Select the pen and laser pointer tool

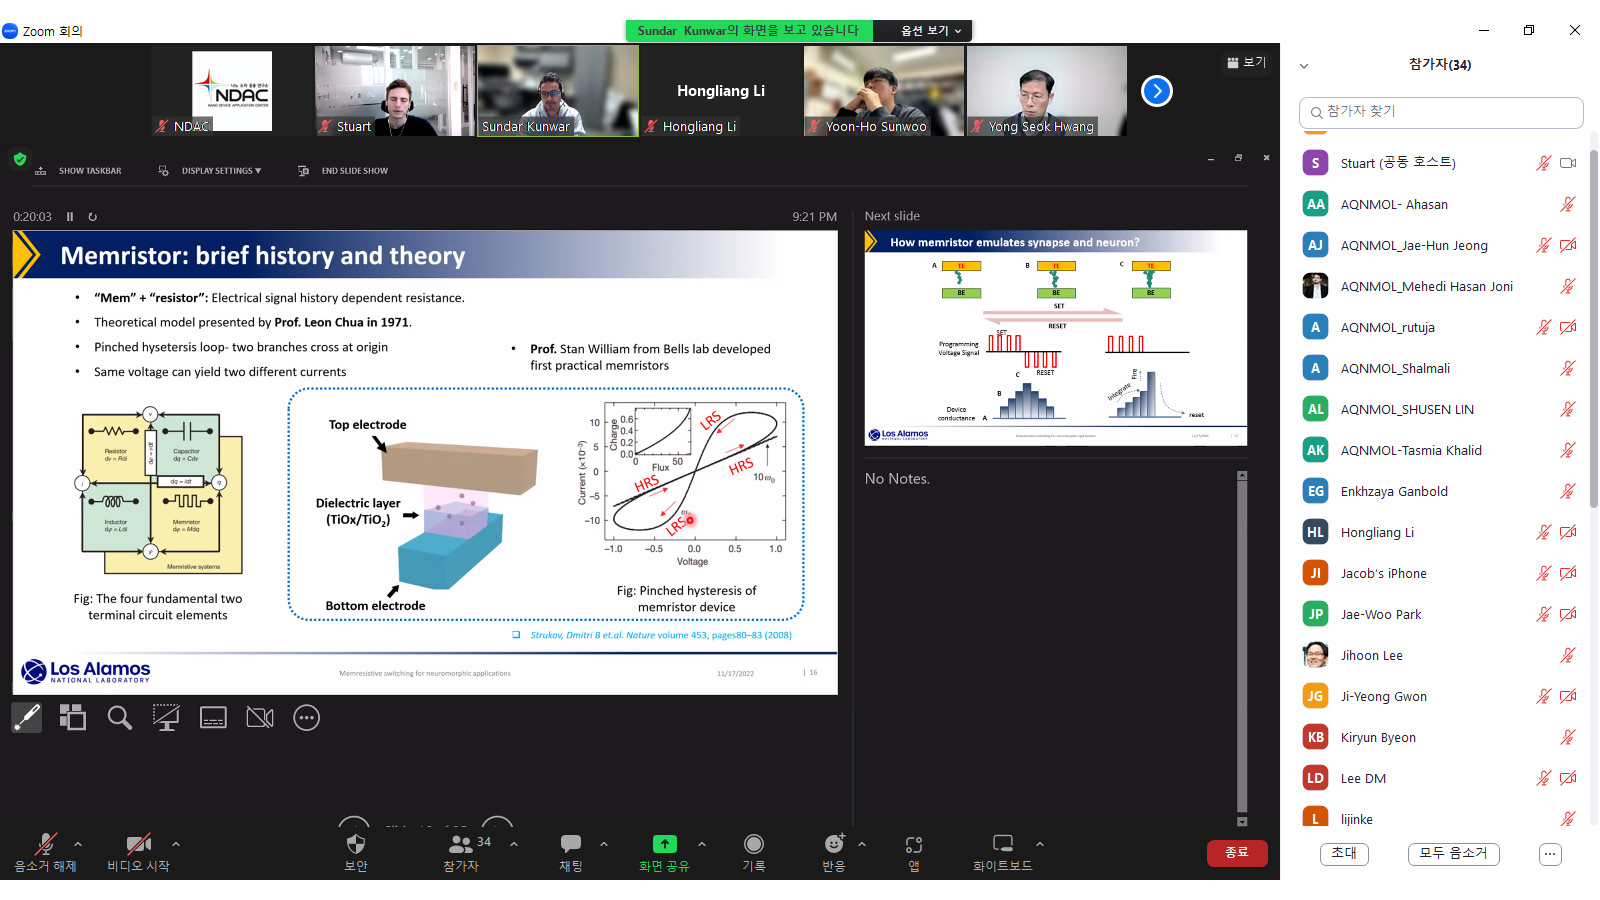27,717
